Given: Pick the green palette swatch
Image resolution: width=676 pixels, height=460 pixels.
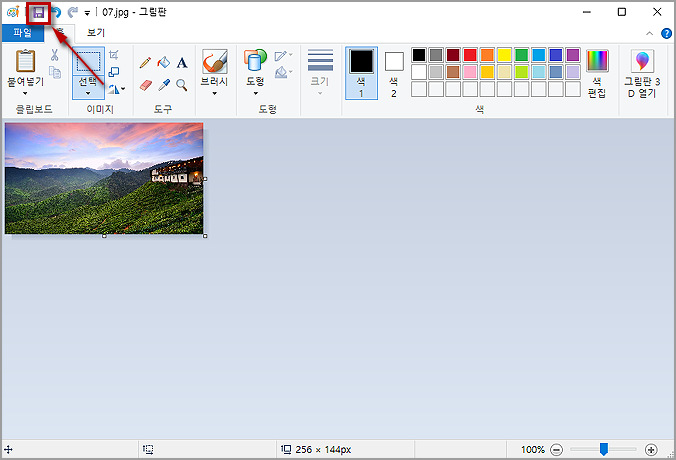Looking at the screenshot, I should (521, 55).
